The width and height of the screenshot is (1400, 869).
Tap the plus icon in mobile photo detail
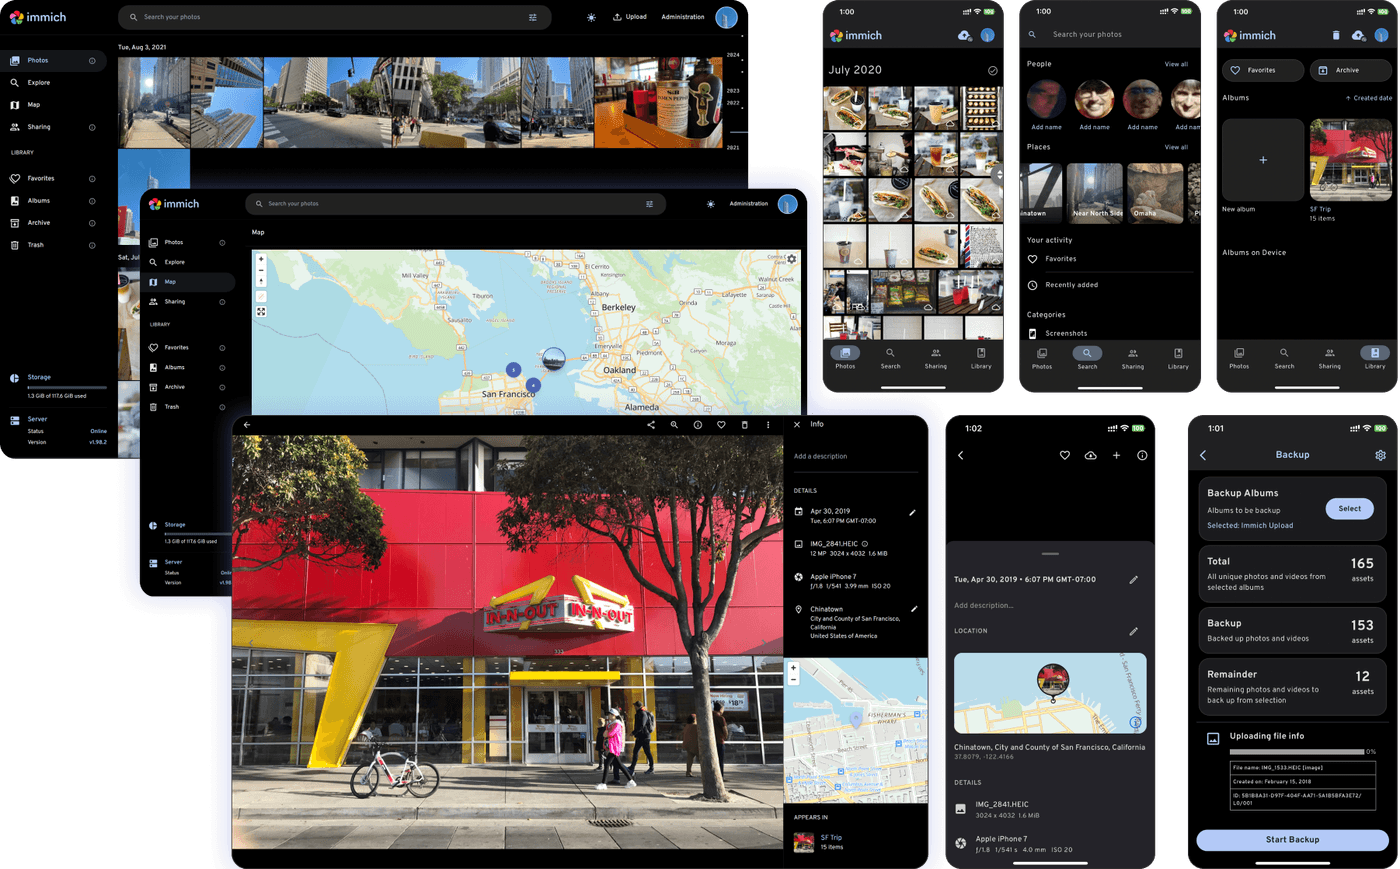click(1116, 455)
